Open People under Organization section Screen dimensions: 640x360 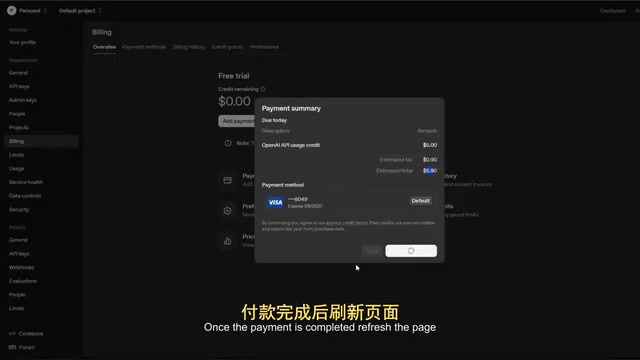(x=17, y=114)
